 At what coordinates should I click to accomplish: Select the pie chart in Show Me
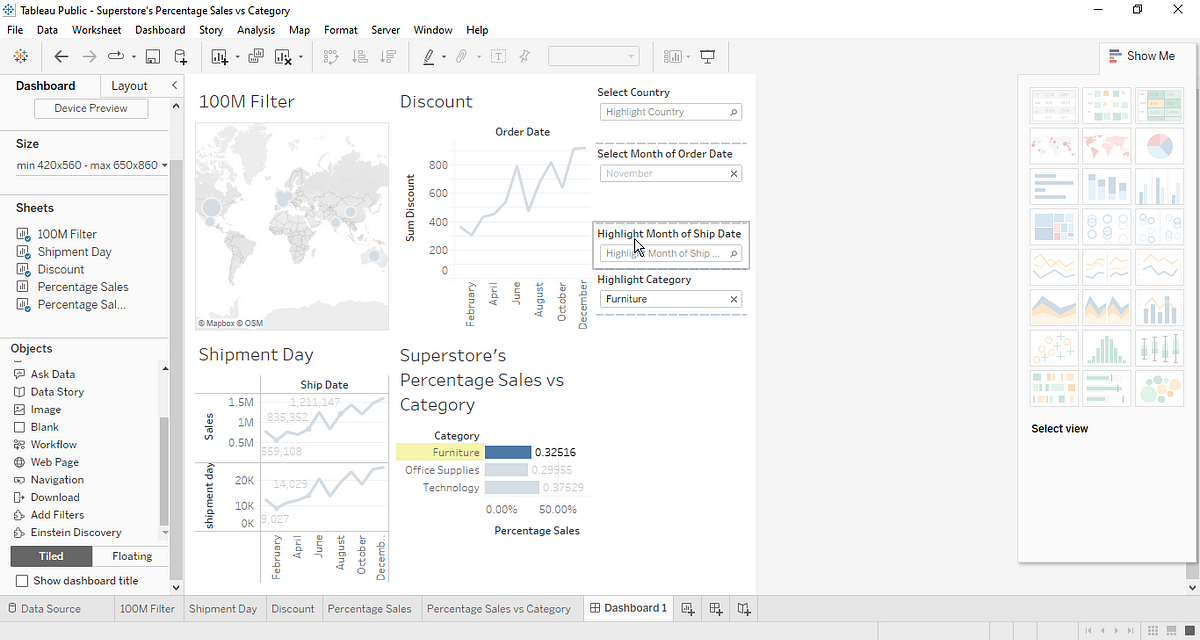(x=1159, y=146)
